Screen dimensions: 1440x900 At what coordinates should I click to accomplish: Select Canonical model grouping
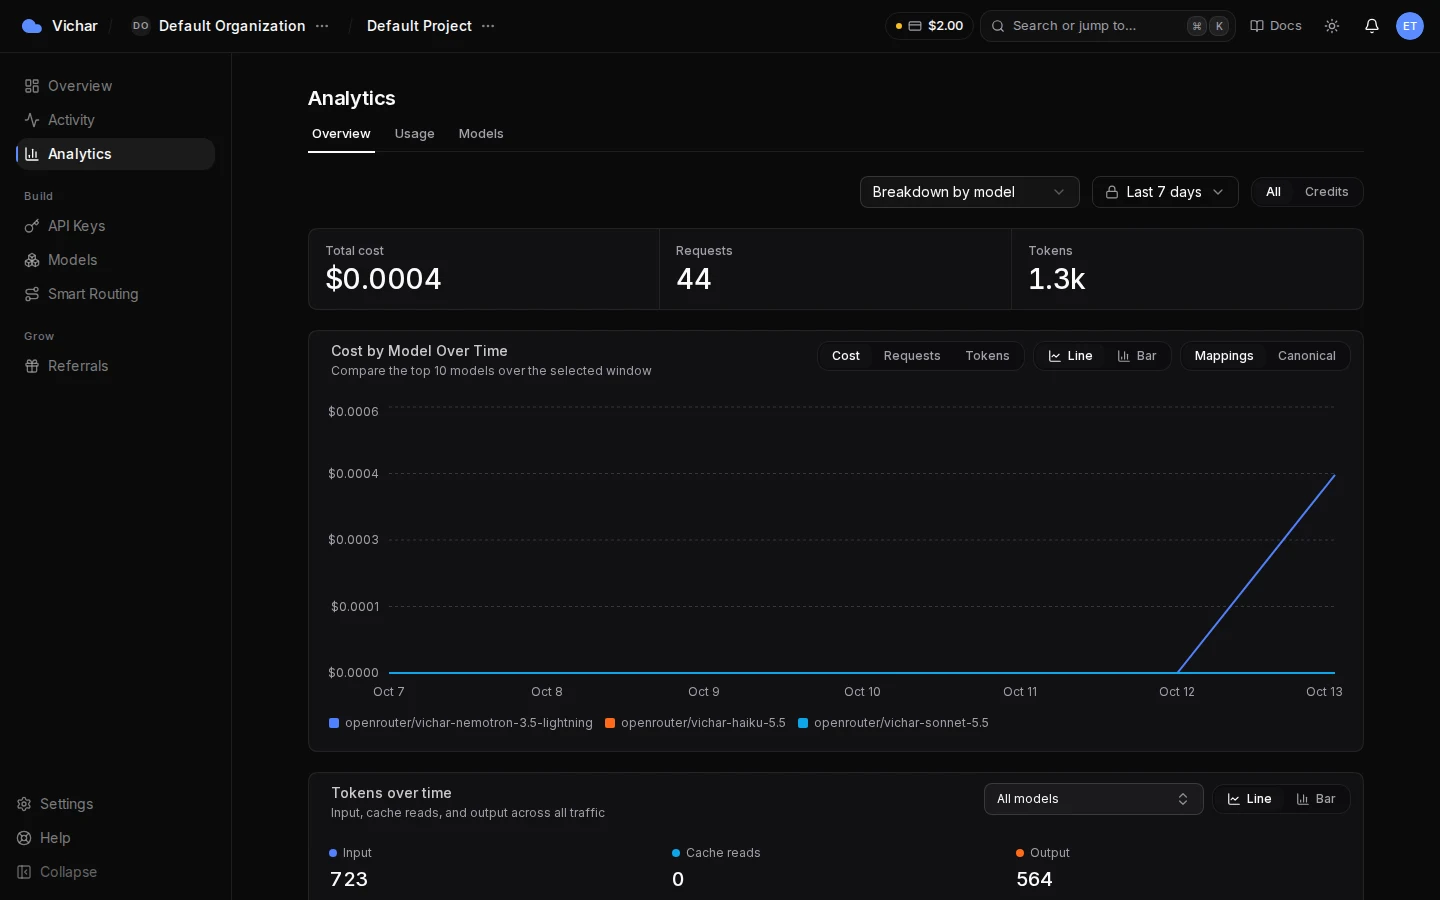[x=1306, y=356]
